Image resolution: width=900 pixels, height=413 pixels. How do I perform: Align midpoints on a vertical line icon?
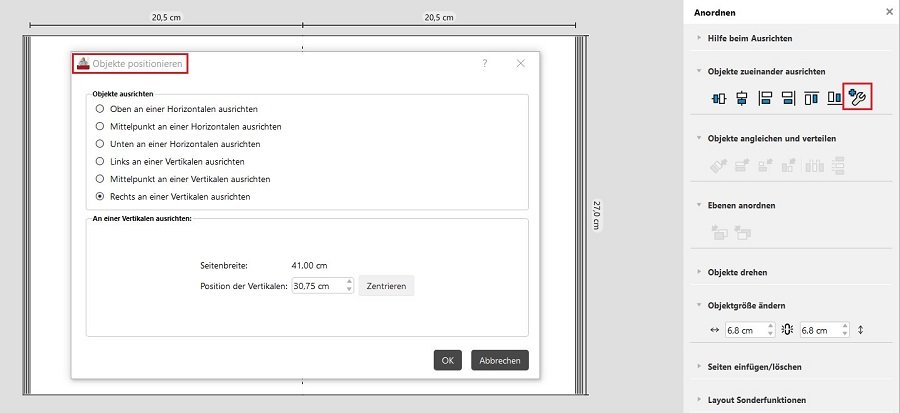click(742, 99)
